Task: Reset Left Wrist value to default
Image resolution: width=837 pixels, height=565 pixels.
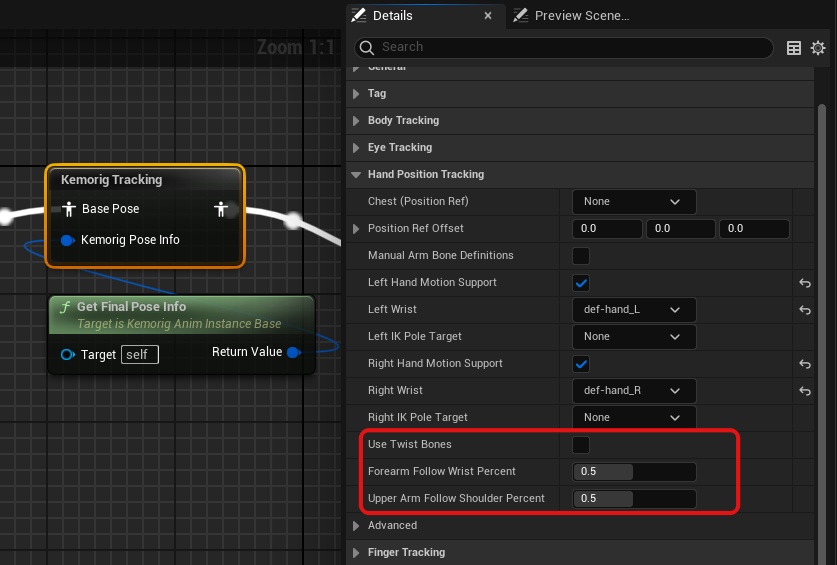Action: [x=805, y=310]
